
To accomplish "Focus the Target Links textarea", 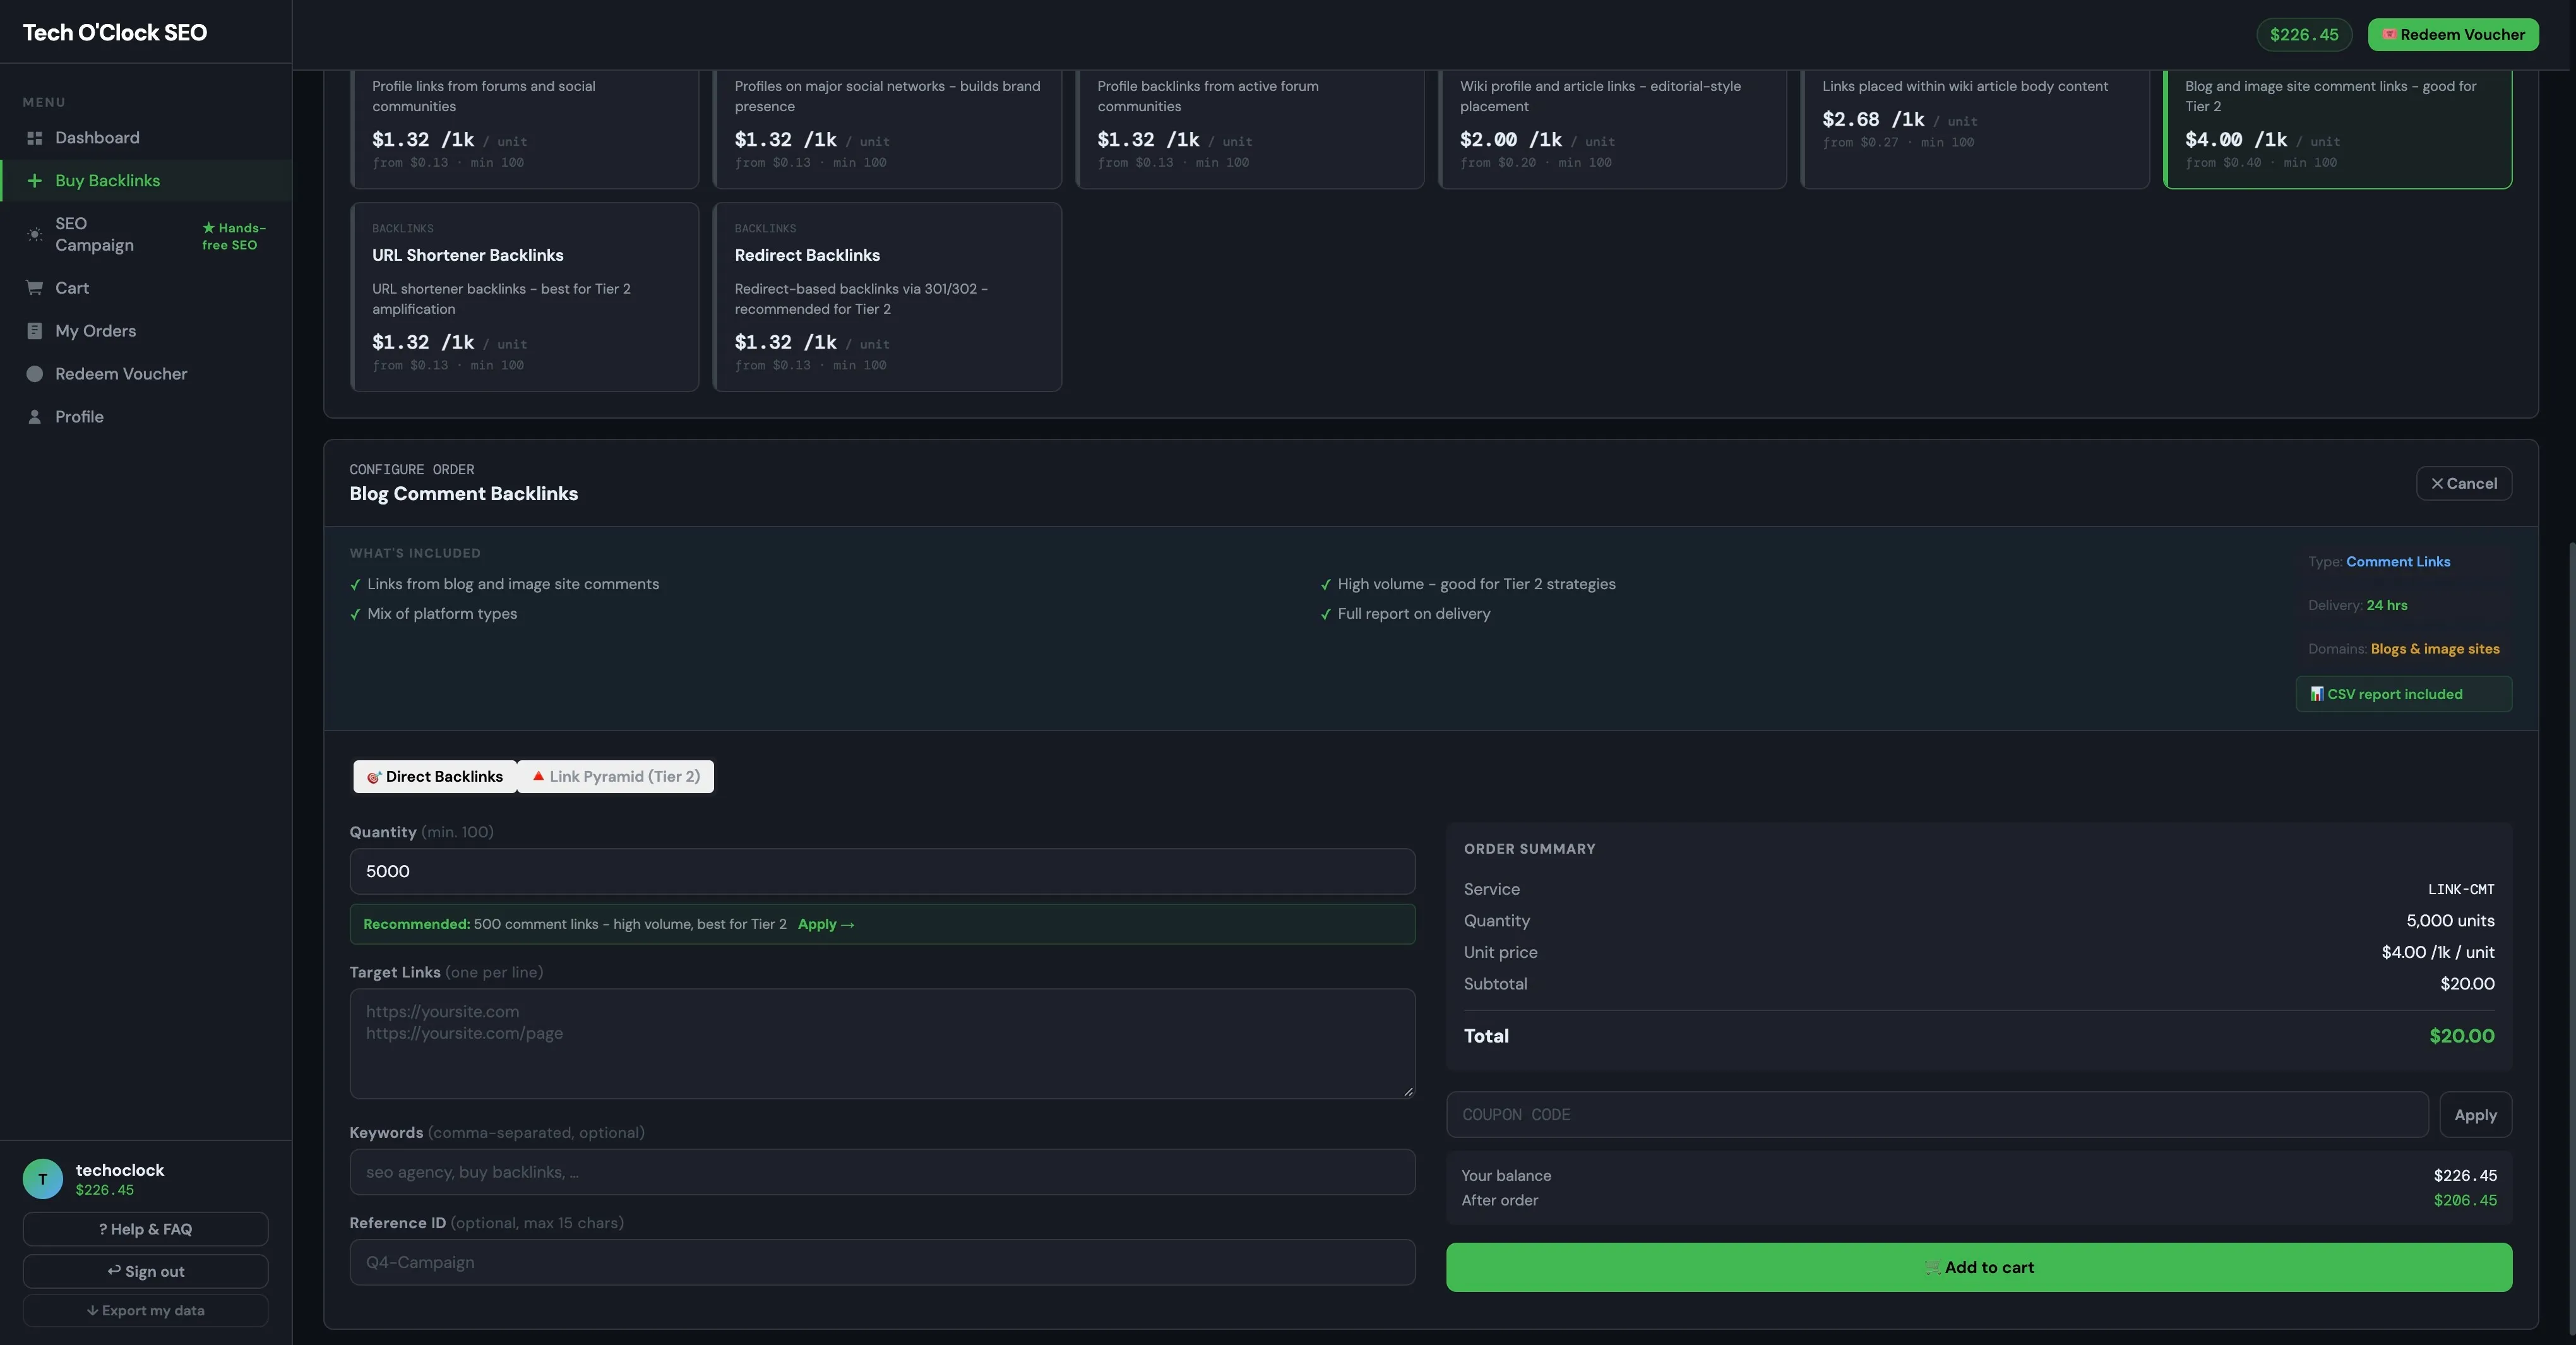I will [882, 1044].
